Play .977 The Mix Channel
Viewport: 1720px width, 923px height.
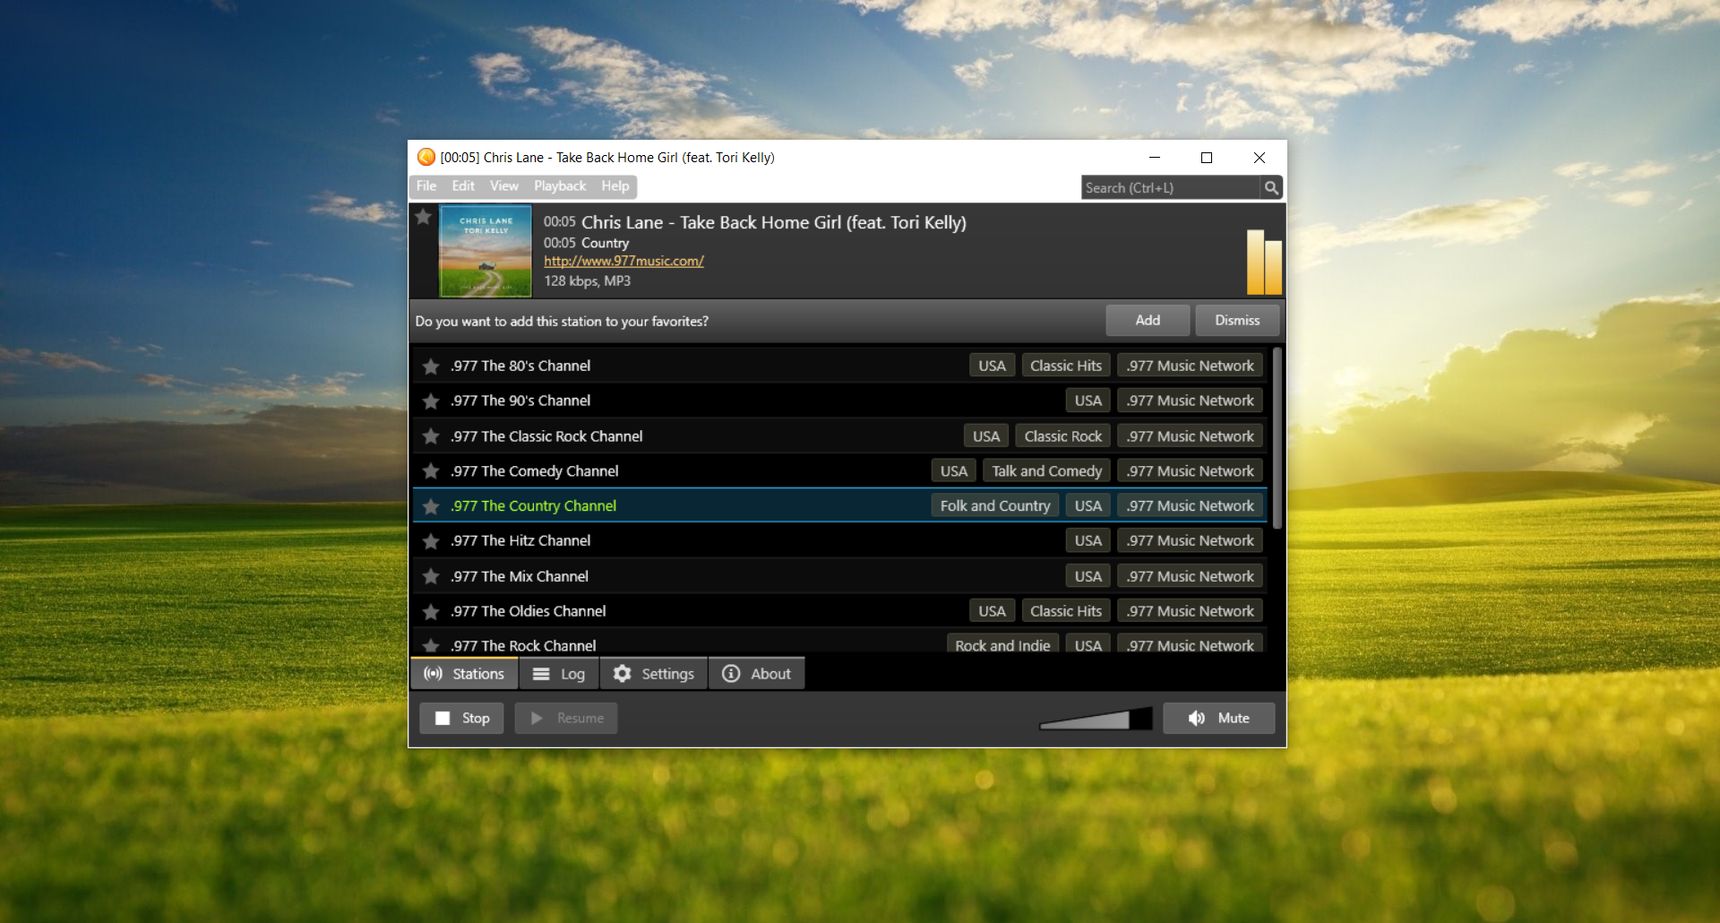coord(839,576)
